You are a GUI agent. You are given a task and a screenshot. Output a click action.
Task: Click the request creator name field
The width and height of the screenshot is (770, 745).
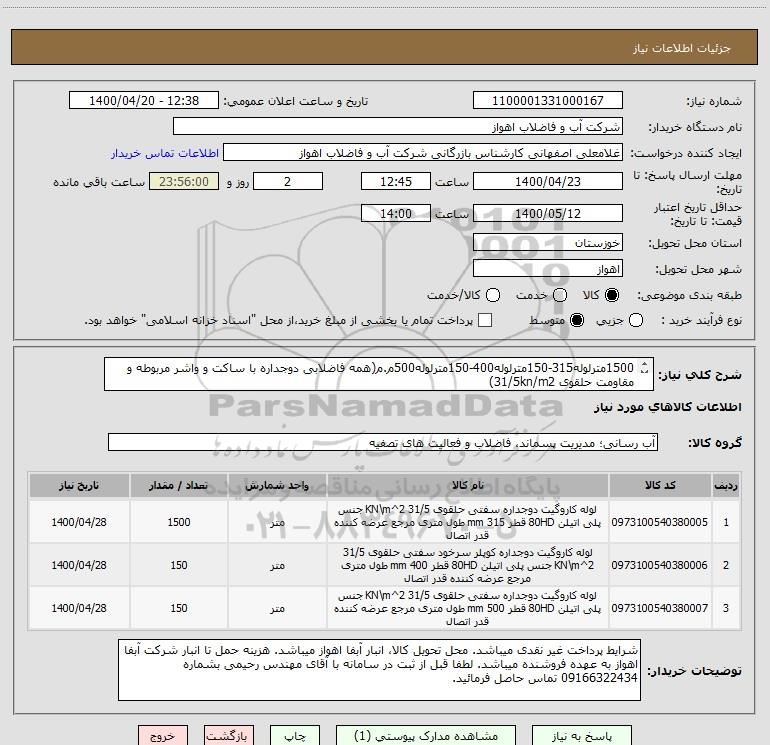click(423, 153)
